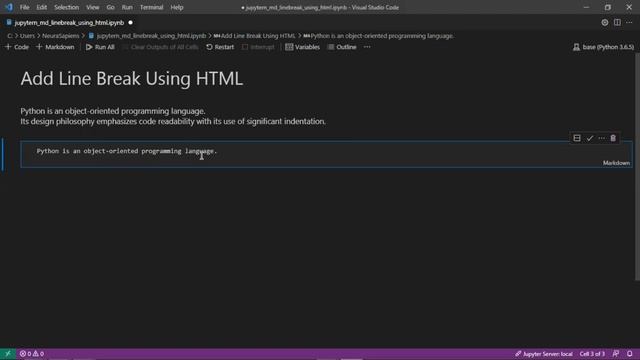
Task: Open the notebook toolbar overflow ellipsis
Action: coord(367,47)
